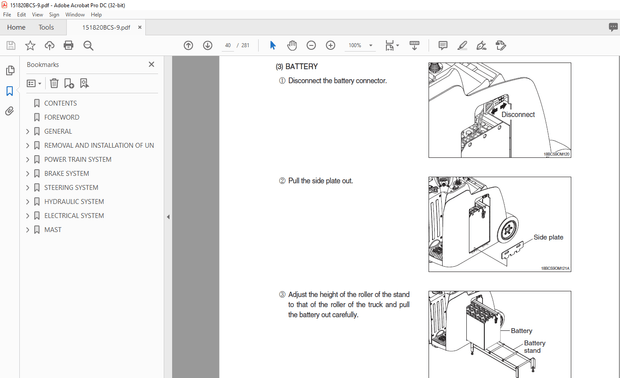
Task: Switch to the Tools tab
Action: point(46,27)
